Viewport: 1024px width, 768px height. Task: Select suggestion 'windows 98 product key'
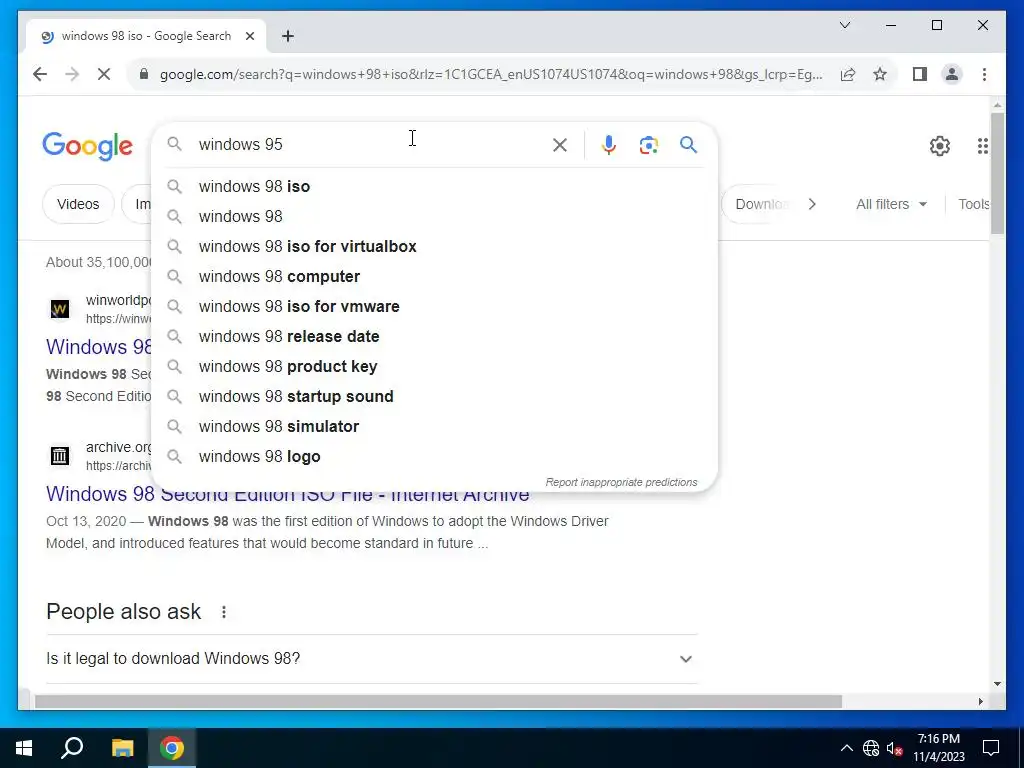[x=434, y=367]
